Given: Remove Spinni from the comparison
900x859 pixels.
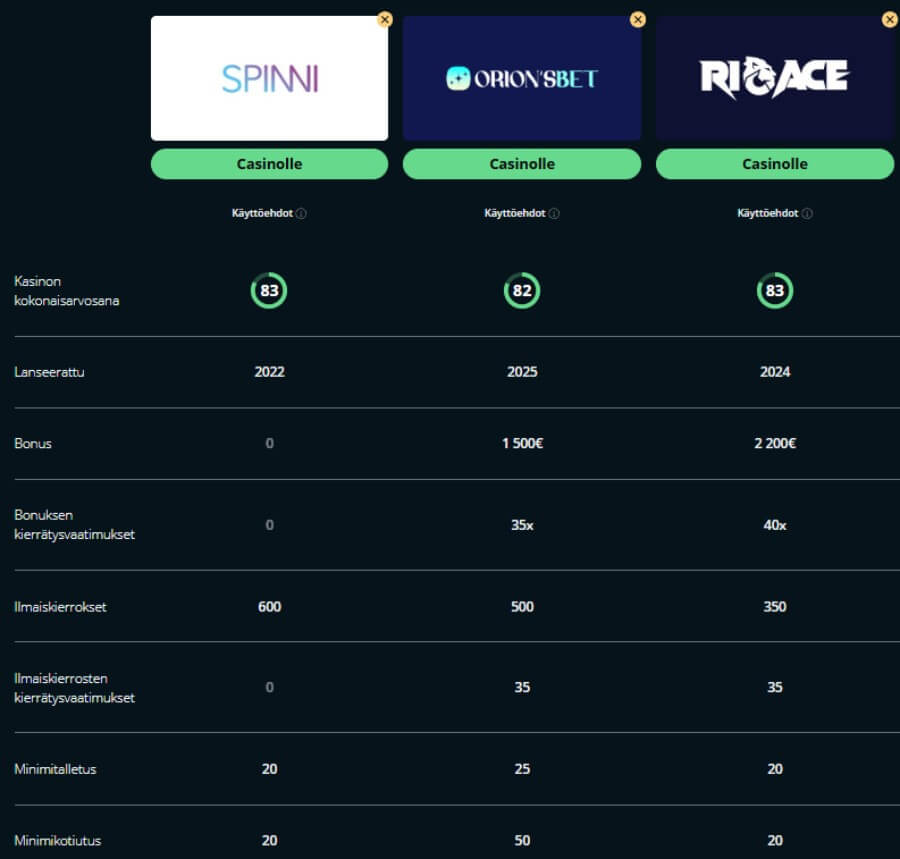Looking at the screenshot, I should click(x=385, y=20).
